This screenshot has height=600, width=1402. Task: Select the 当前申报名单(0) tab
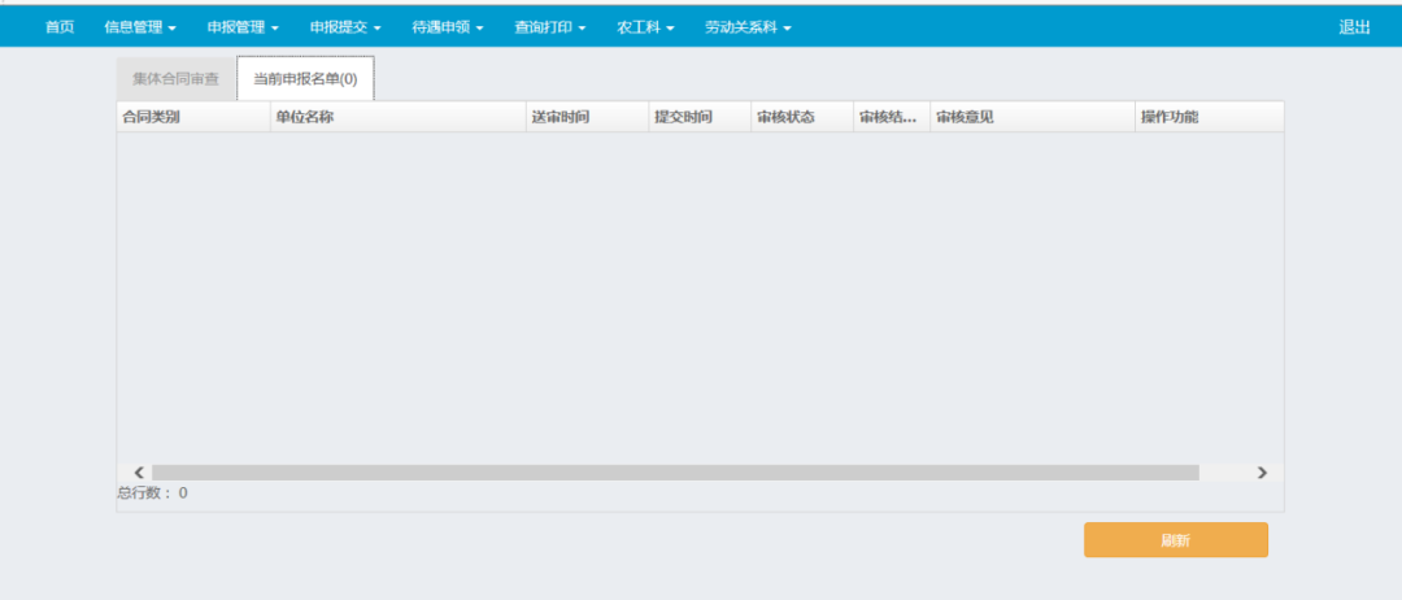pyautogui.click(x=305, y=79)
